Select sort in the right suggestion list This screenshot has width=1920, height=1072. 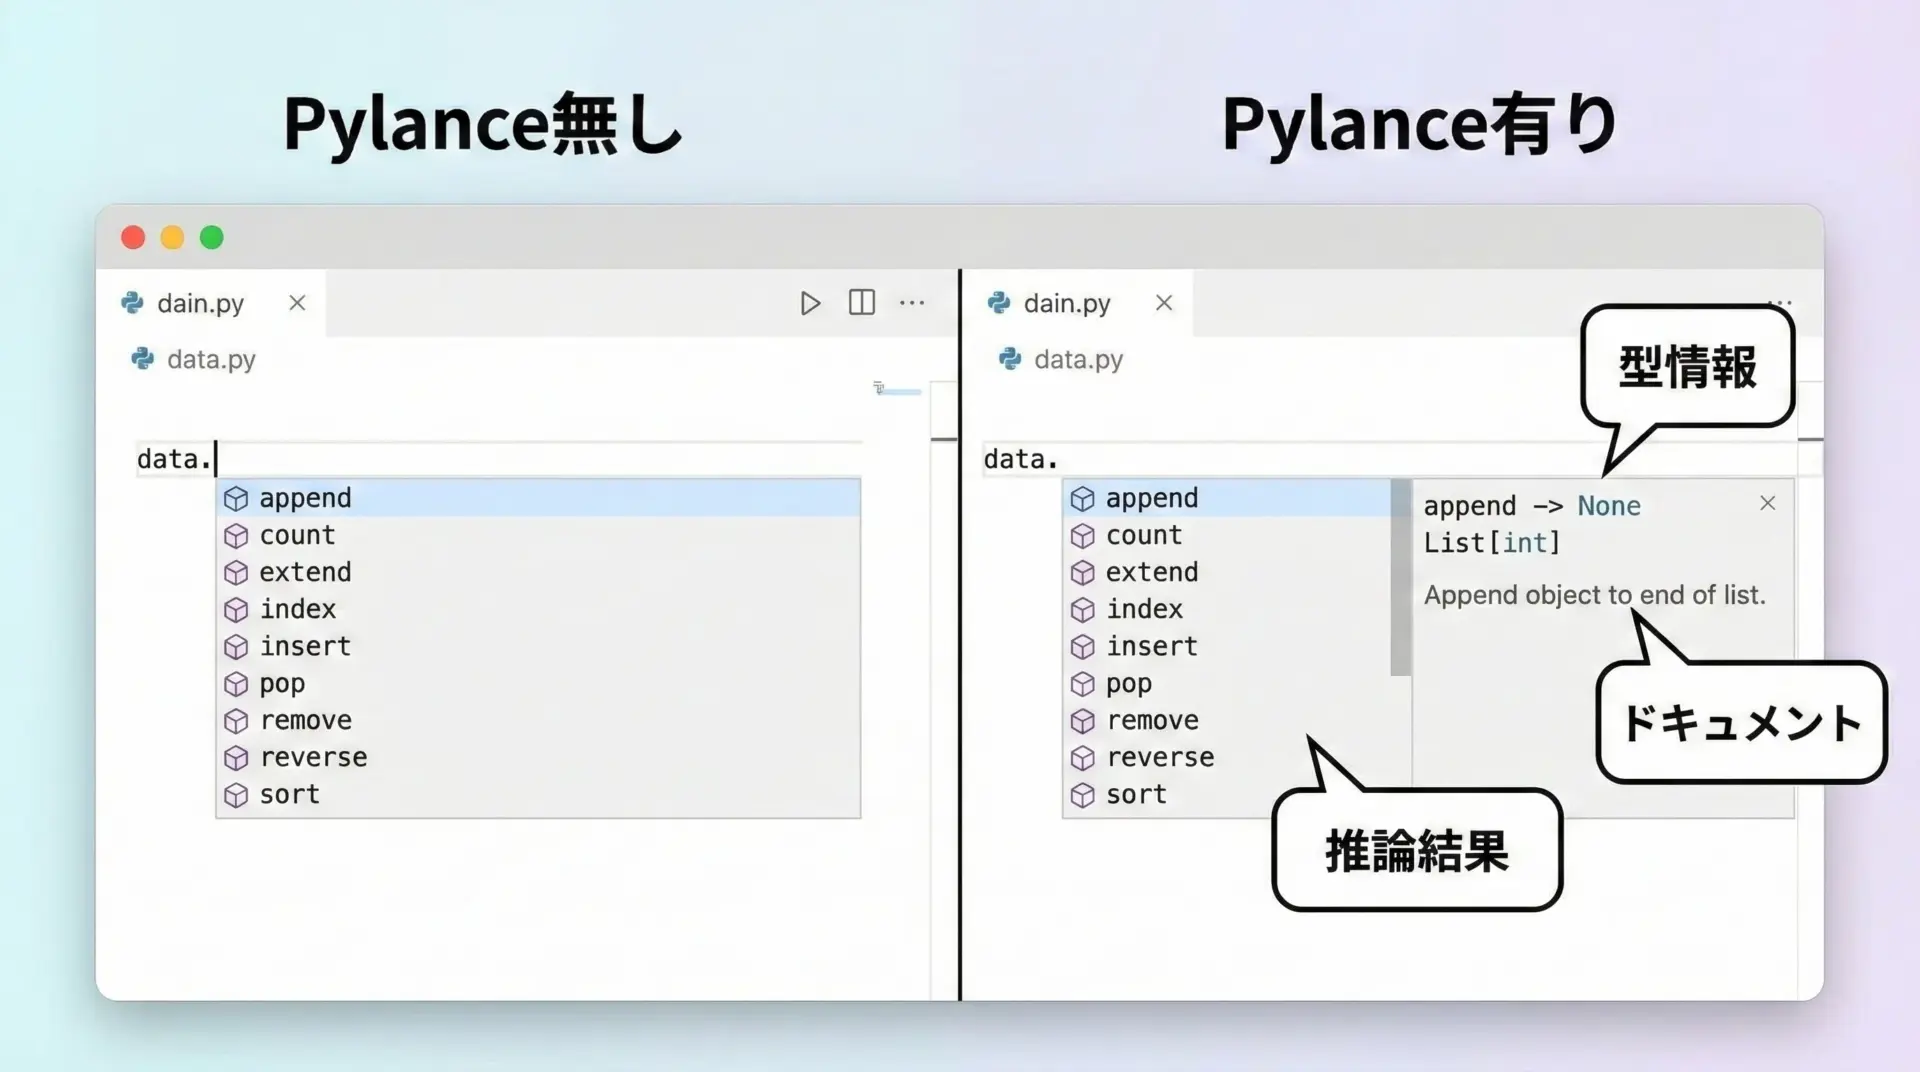pos(1136,794)
